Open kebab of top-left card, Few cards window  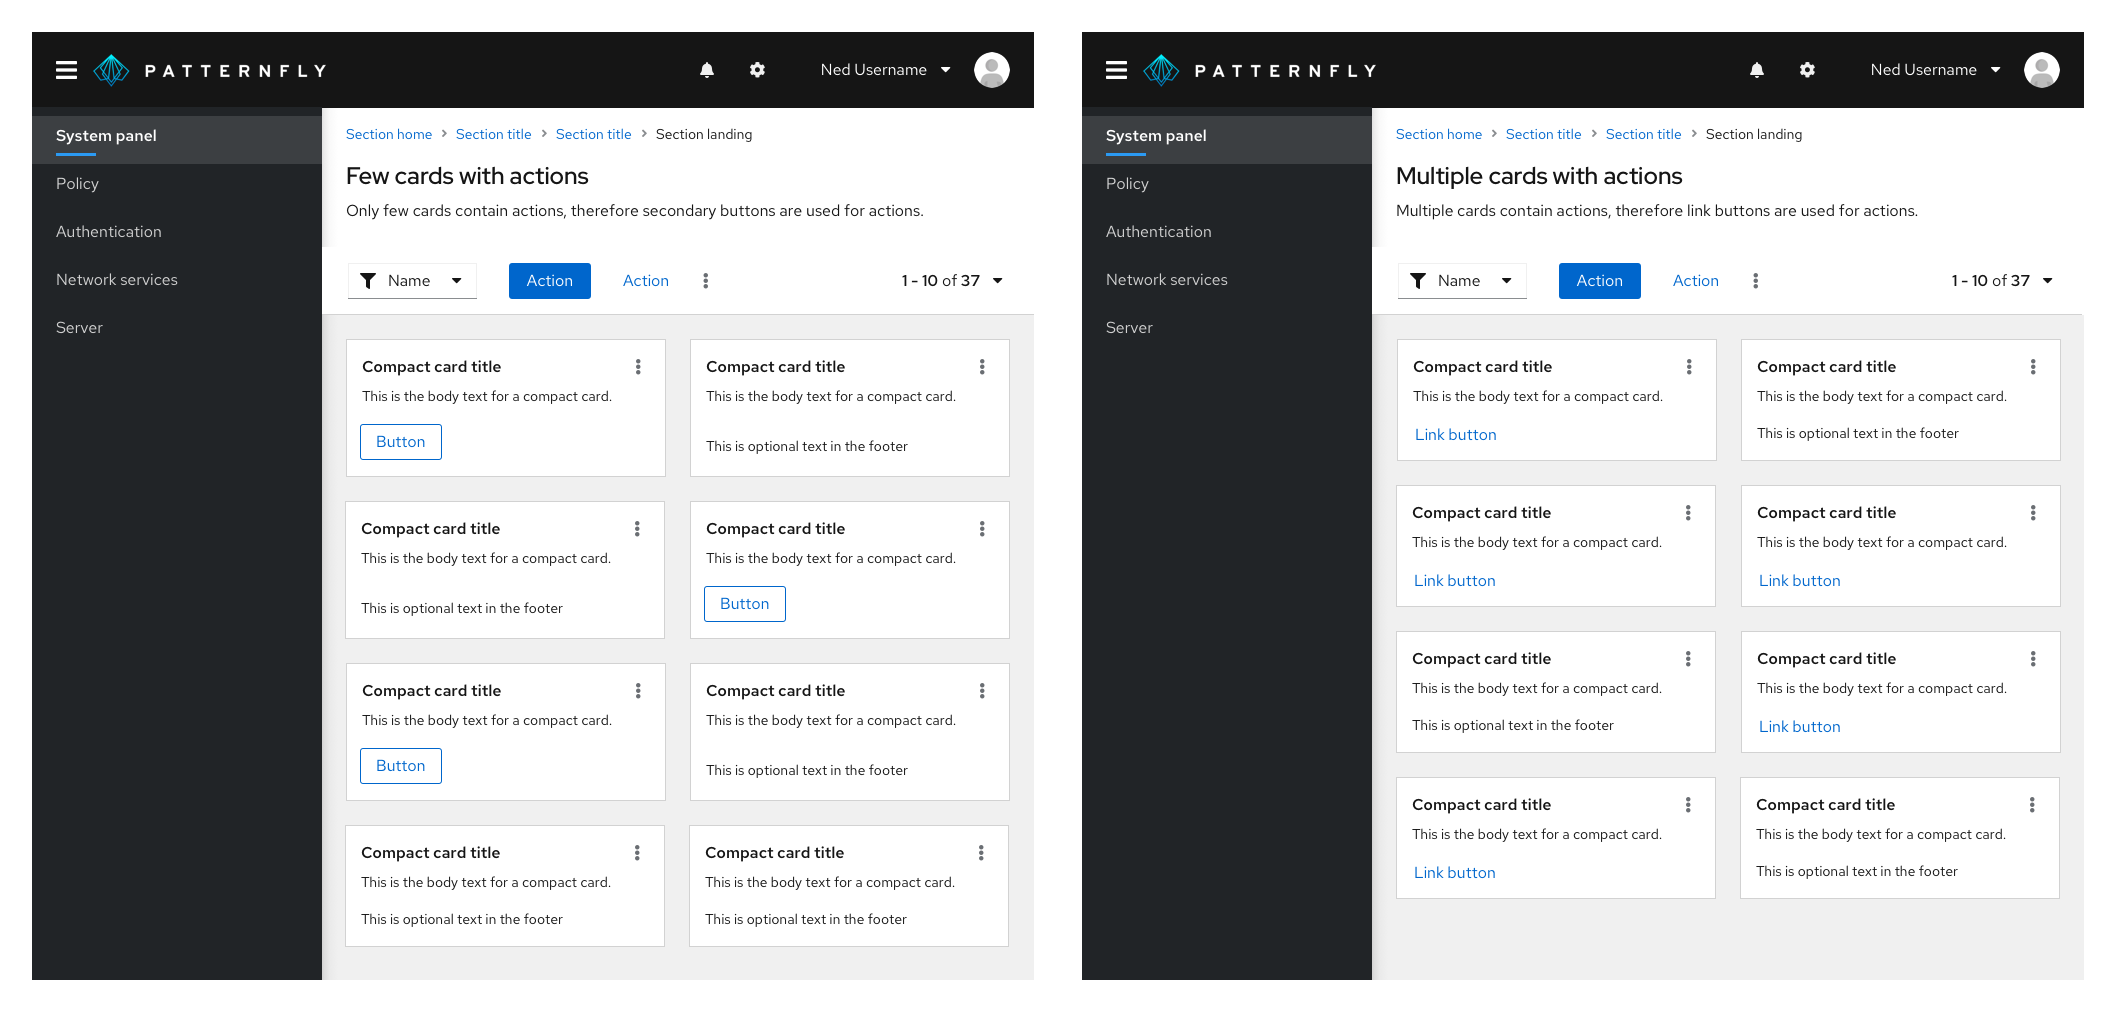638,367
